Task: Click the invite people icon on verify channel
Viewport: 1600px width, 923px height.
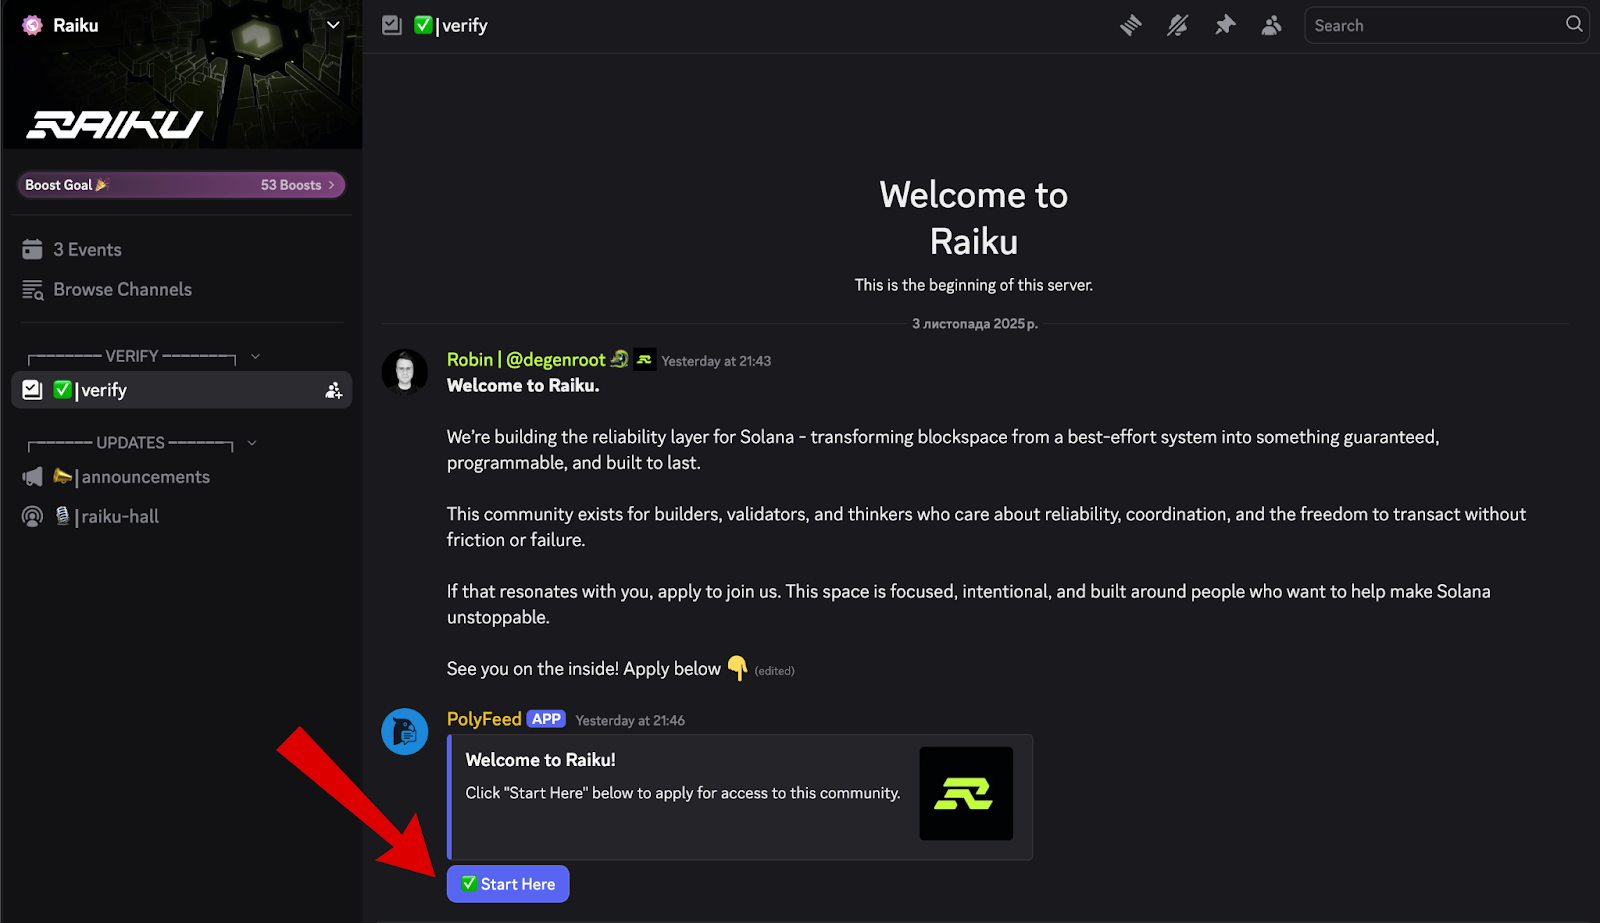Action: (x=333, y=391)
